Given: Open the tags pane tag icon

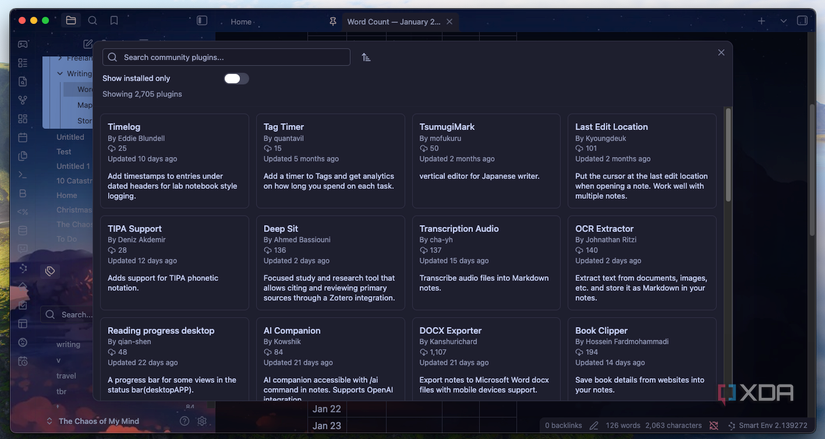Looking at the screenshot, I should (50, 271).
